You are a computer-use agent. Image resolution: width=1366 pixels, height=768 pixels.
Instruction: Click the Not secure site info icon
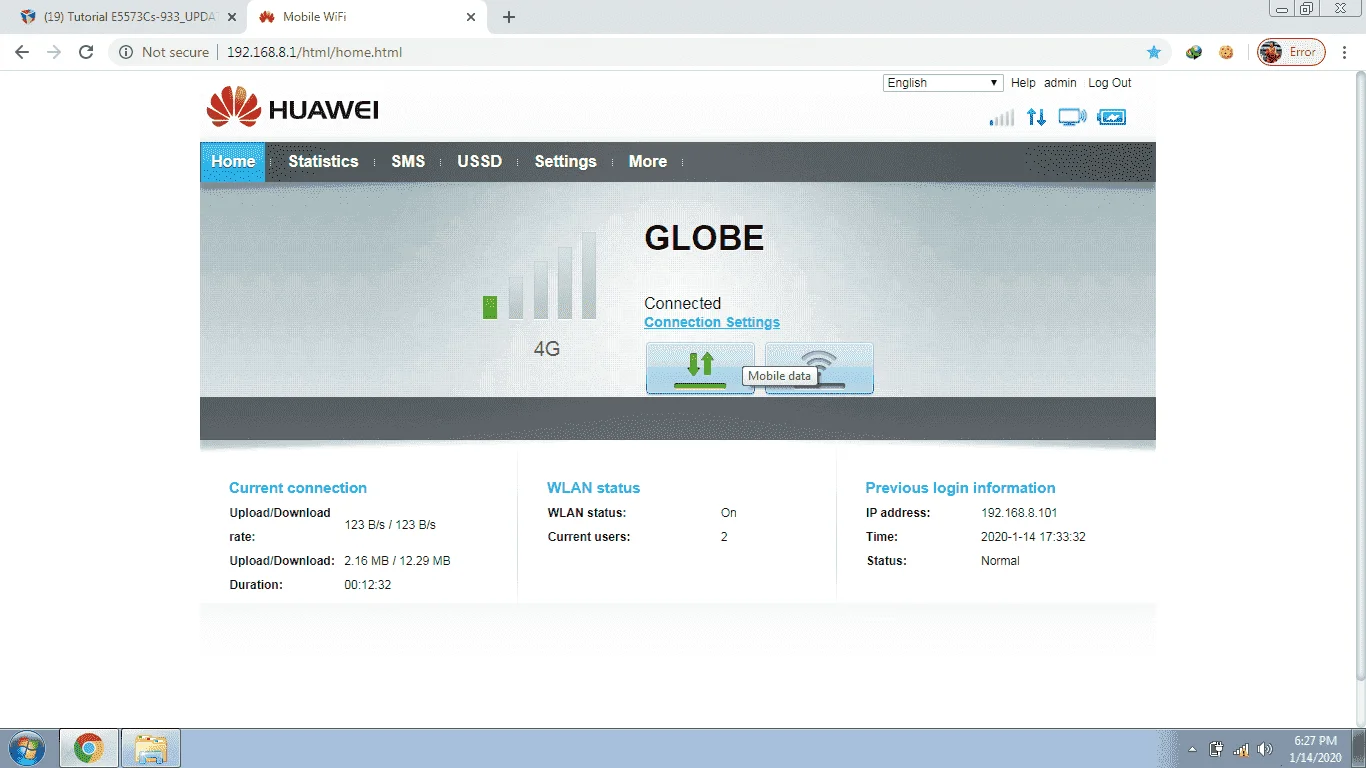tap(126, 52)
